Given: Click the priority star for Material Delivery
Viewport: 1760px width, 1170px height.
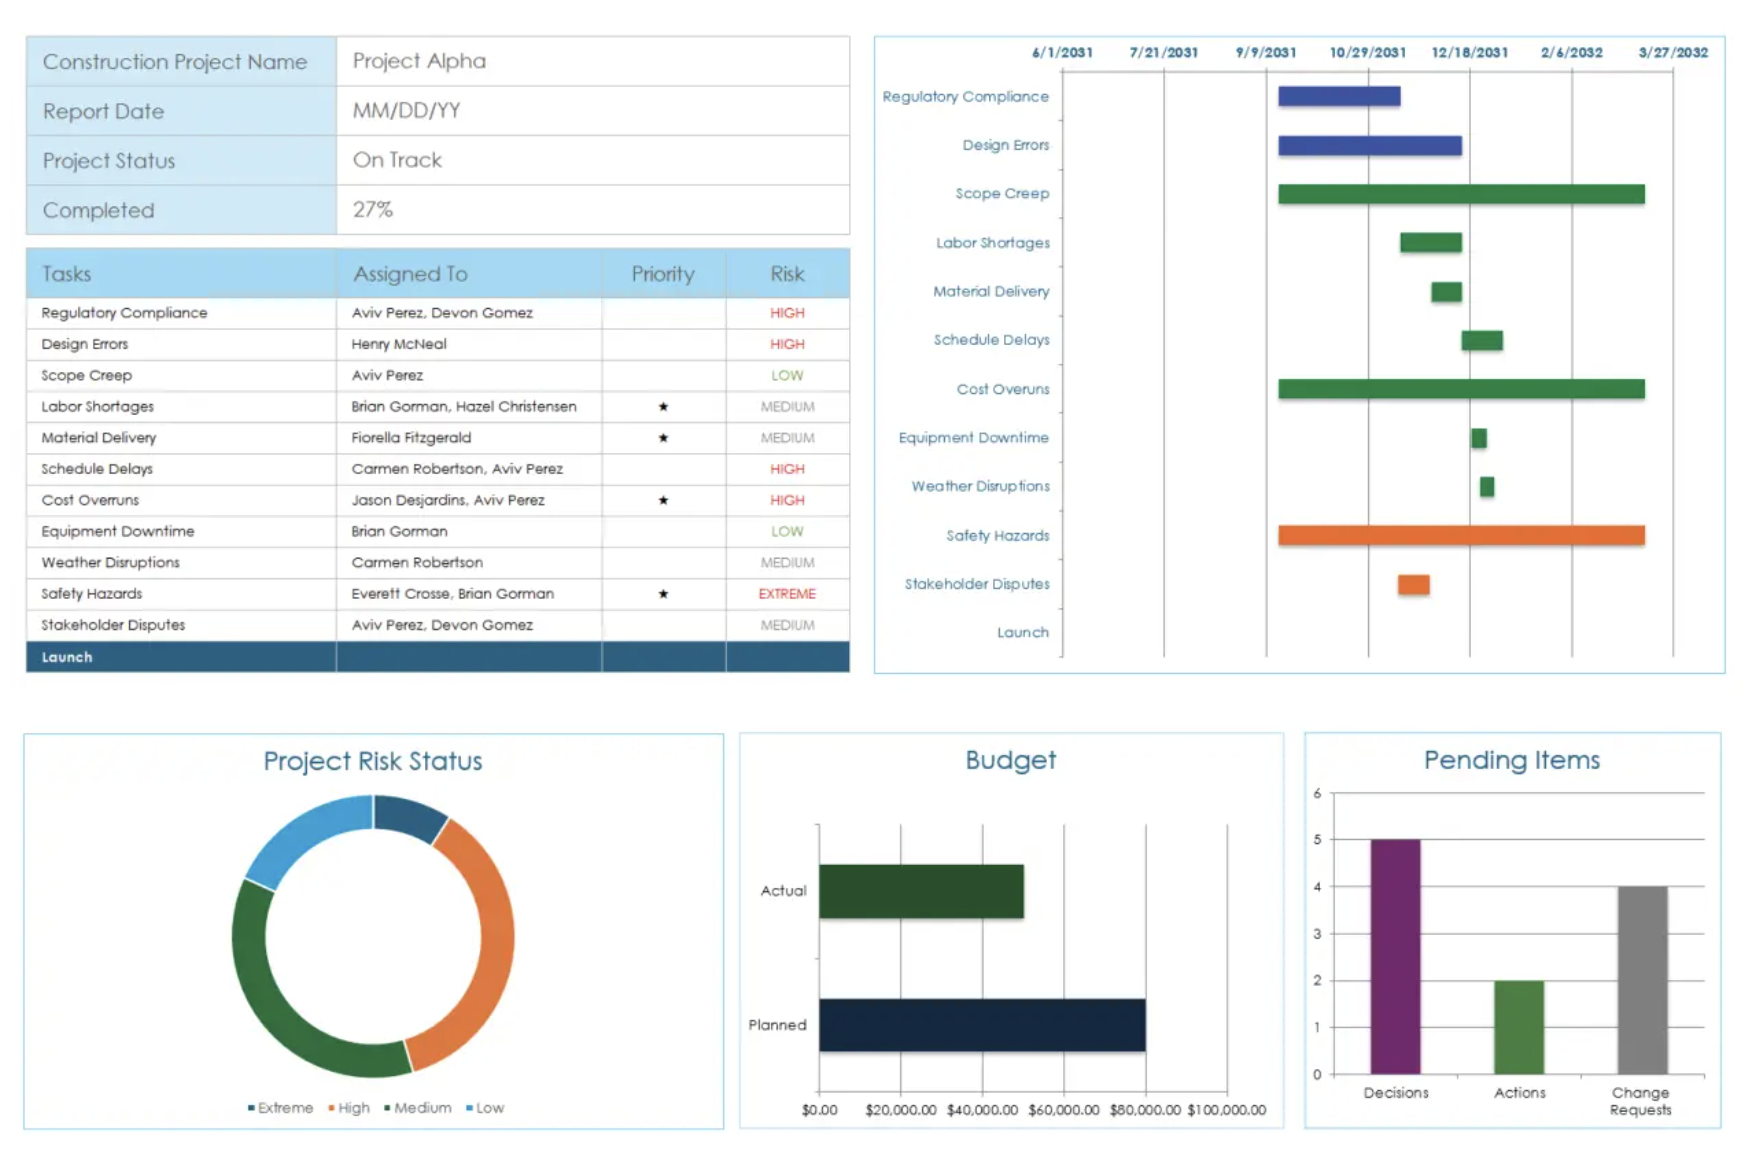Looking at the screenshot, I should pyautogui.click(x=663, y=438).
